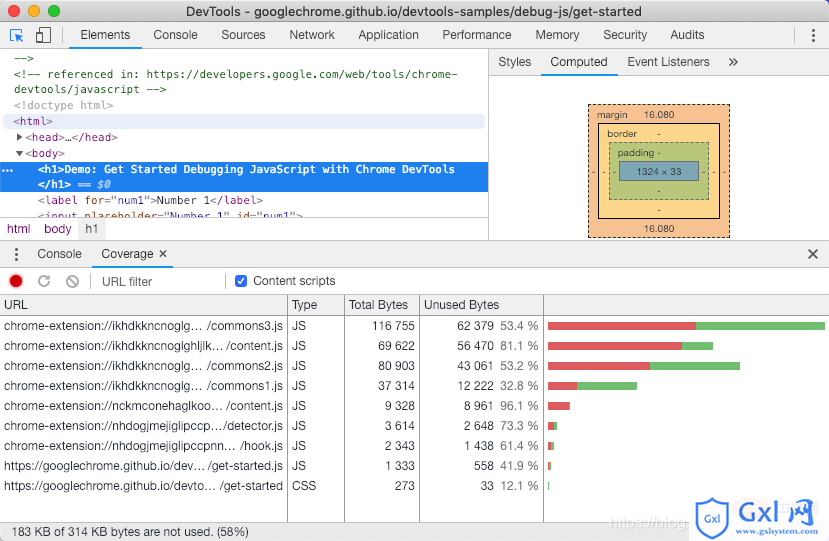Click the border label in box model
The image size is (829, 541).
point(622,134)
